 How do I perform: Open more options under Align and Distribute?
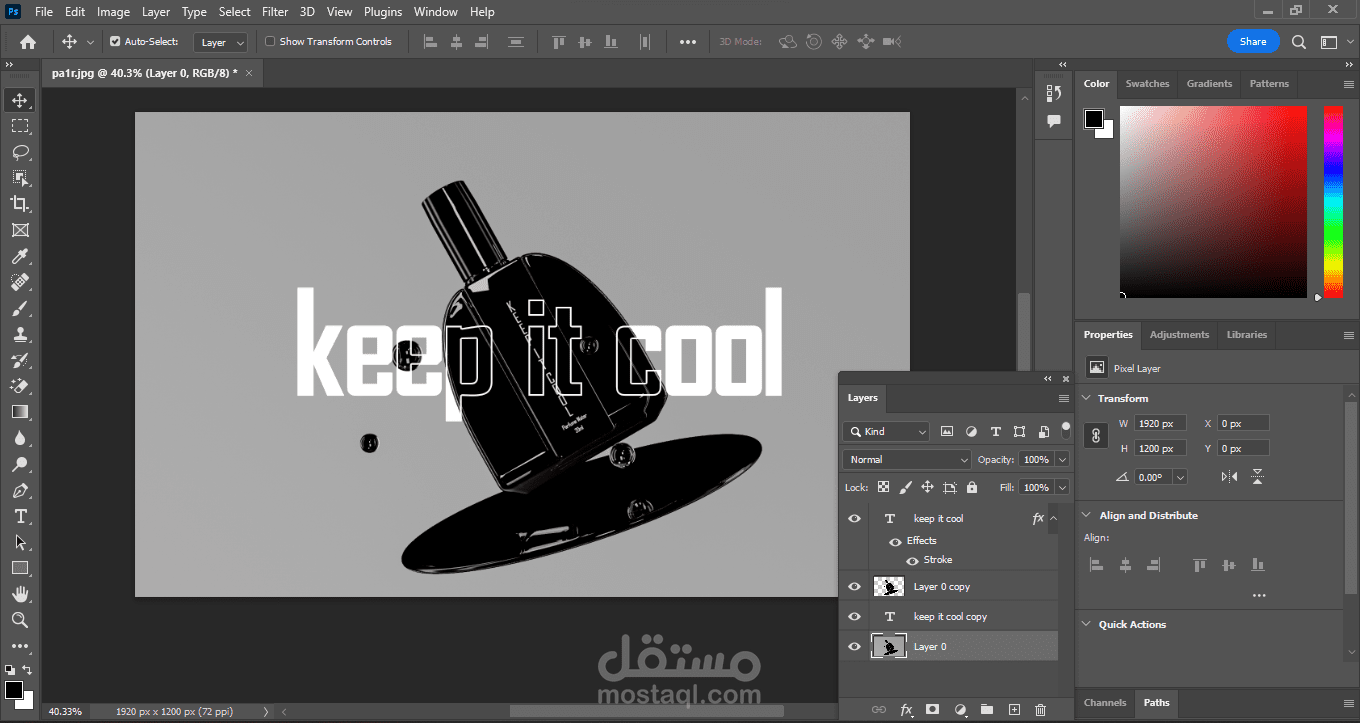pos(1259,595)
